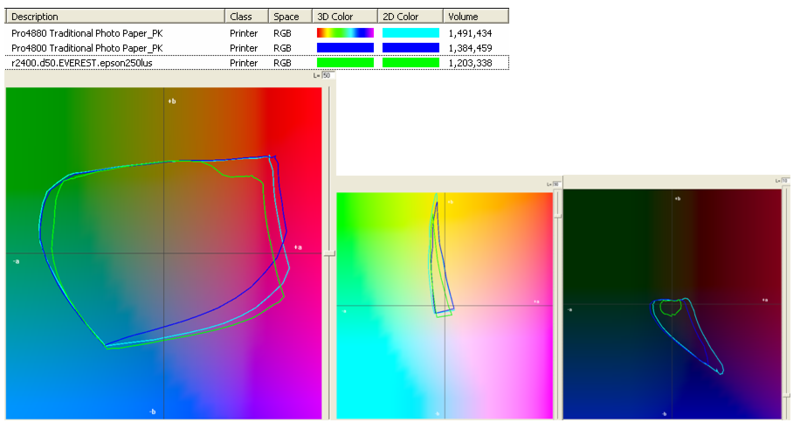Click the L=50 lightness field above large plot
800x429 pixels.
click(327, 75)
